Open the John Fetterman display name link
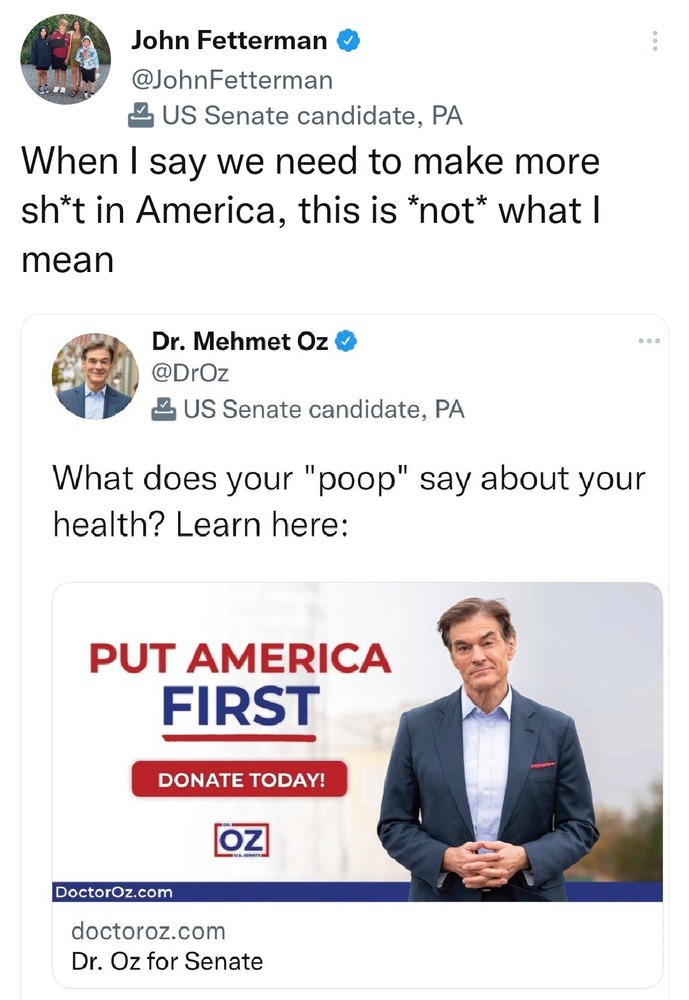The width and height of the screenshot is (689, 1000). (229, 41)
